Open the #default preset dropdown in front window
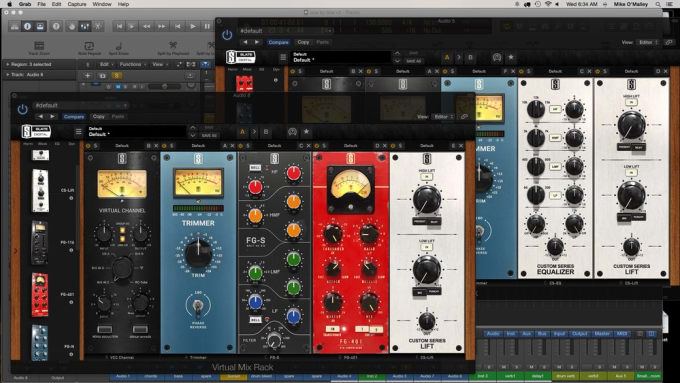 (81, 105)
